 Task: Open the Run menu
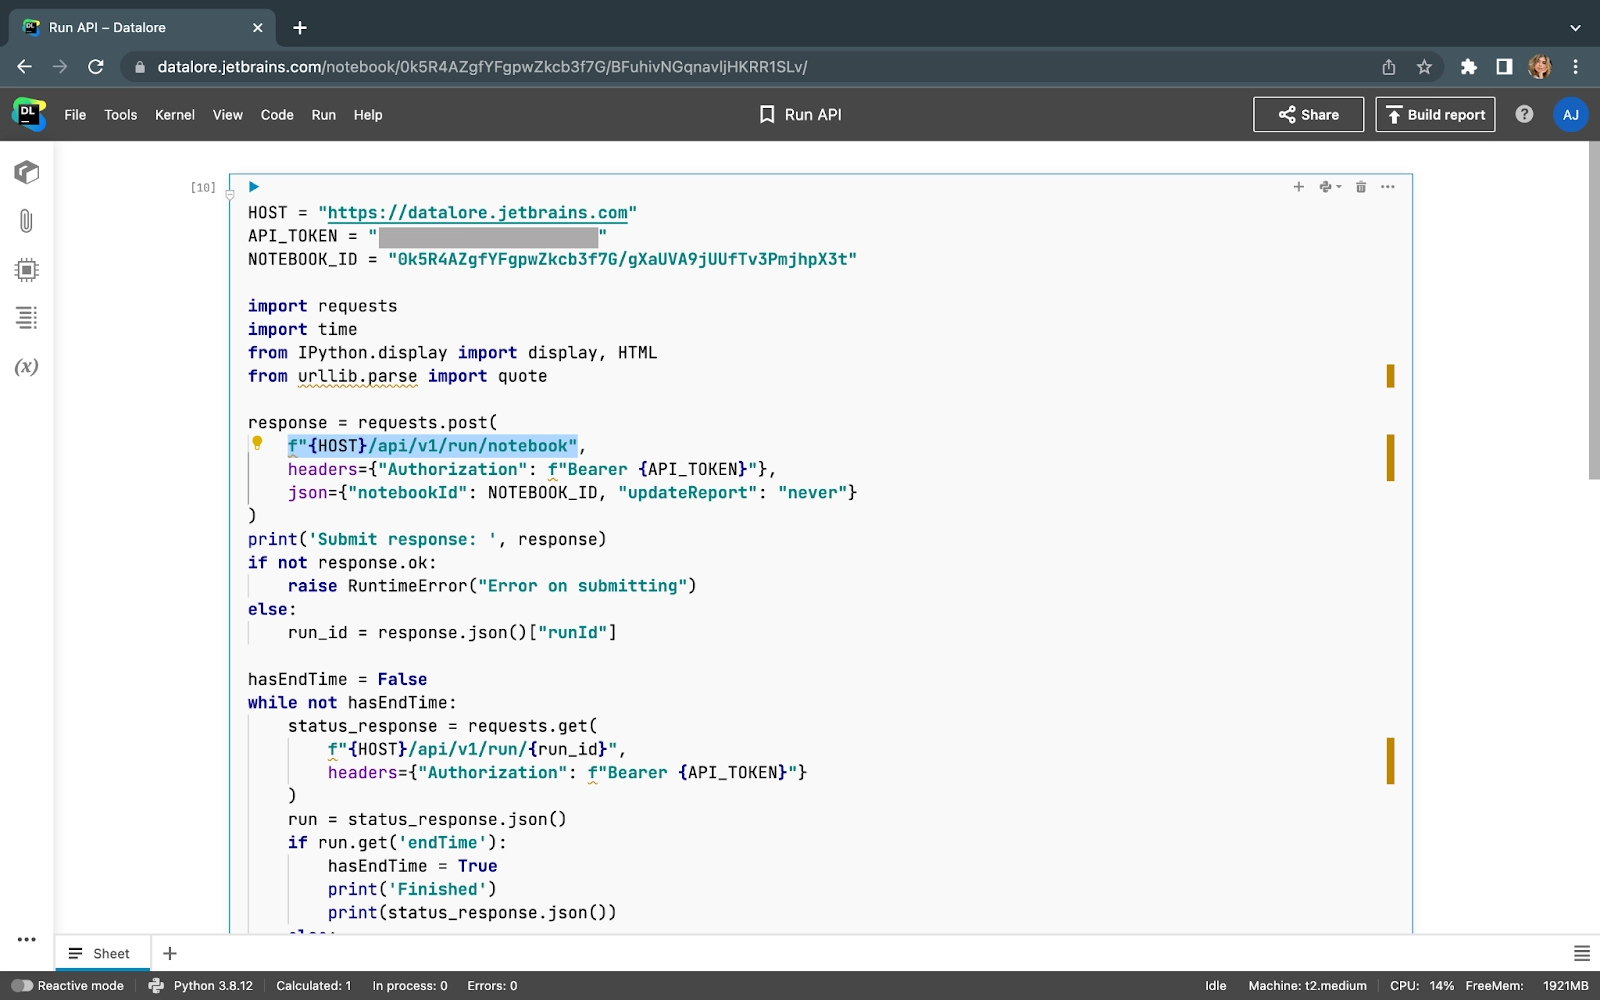(324, 115)
